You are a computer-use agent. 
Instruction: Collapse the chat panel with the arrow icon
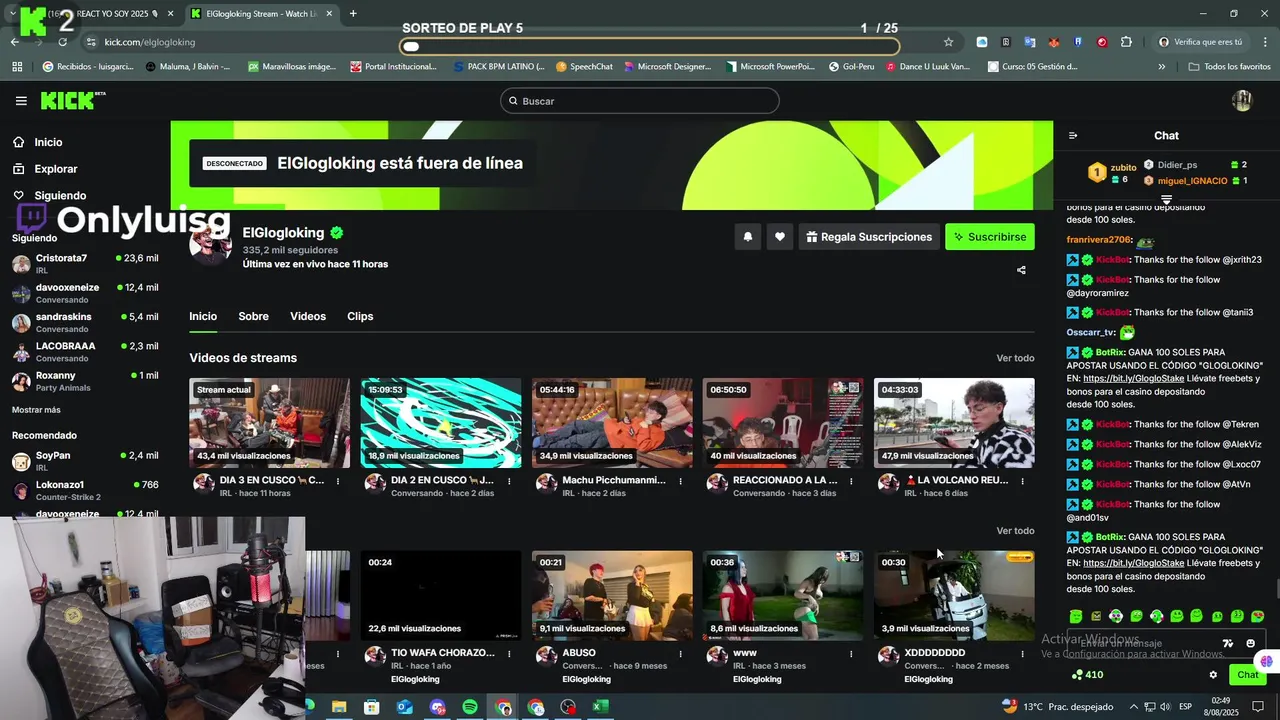[1073, 136]
